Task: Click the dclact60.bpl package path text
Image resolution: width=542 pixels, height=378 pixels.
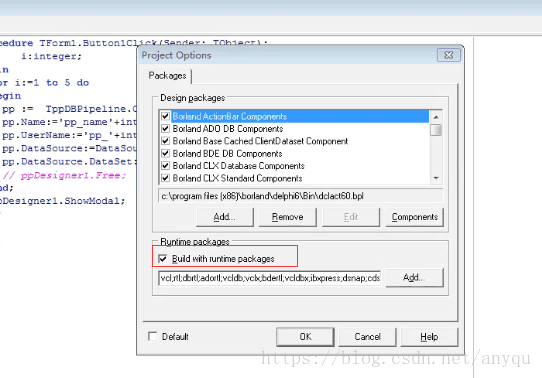Action: [x=262, y=196]
